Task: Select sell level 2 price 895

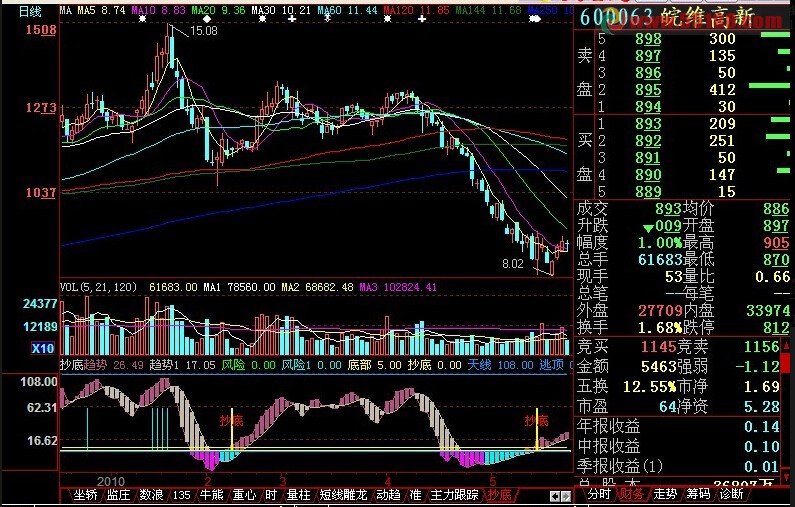Action: tap(648, 90)
